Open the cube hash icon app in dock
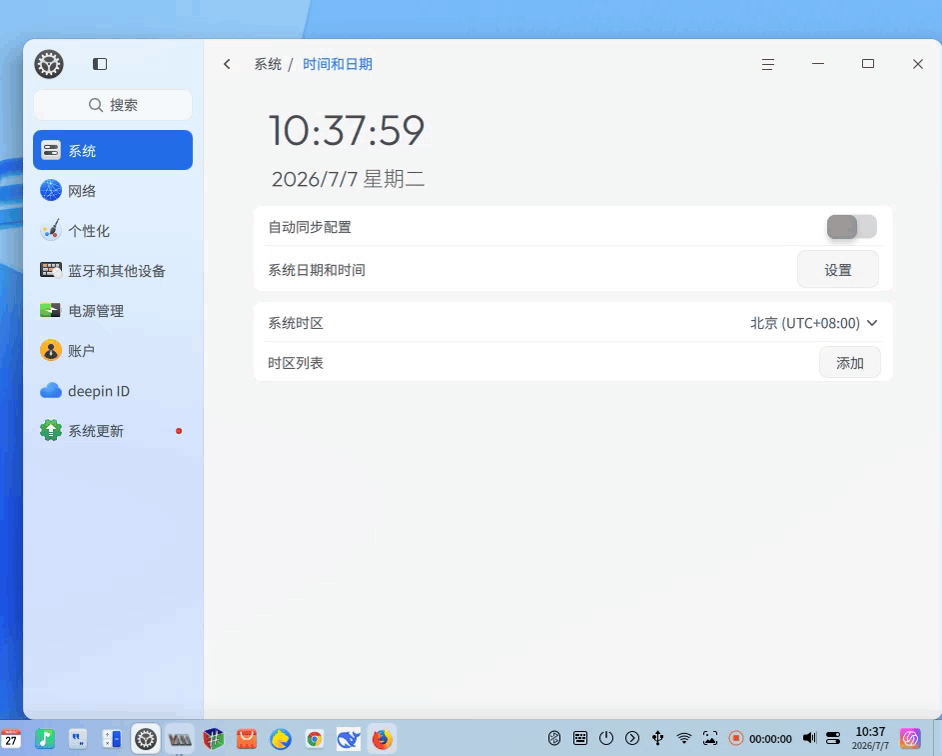The height and width of the screenshot is (756, 942). [x=213, y=739]
